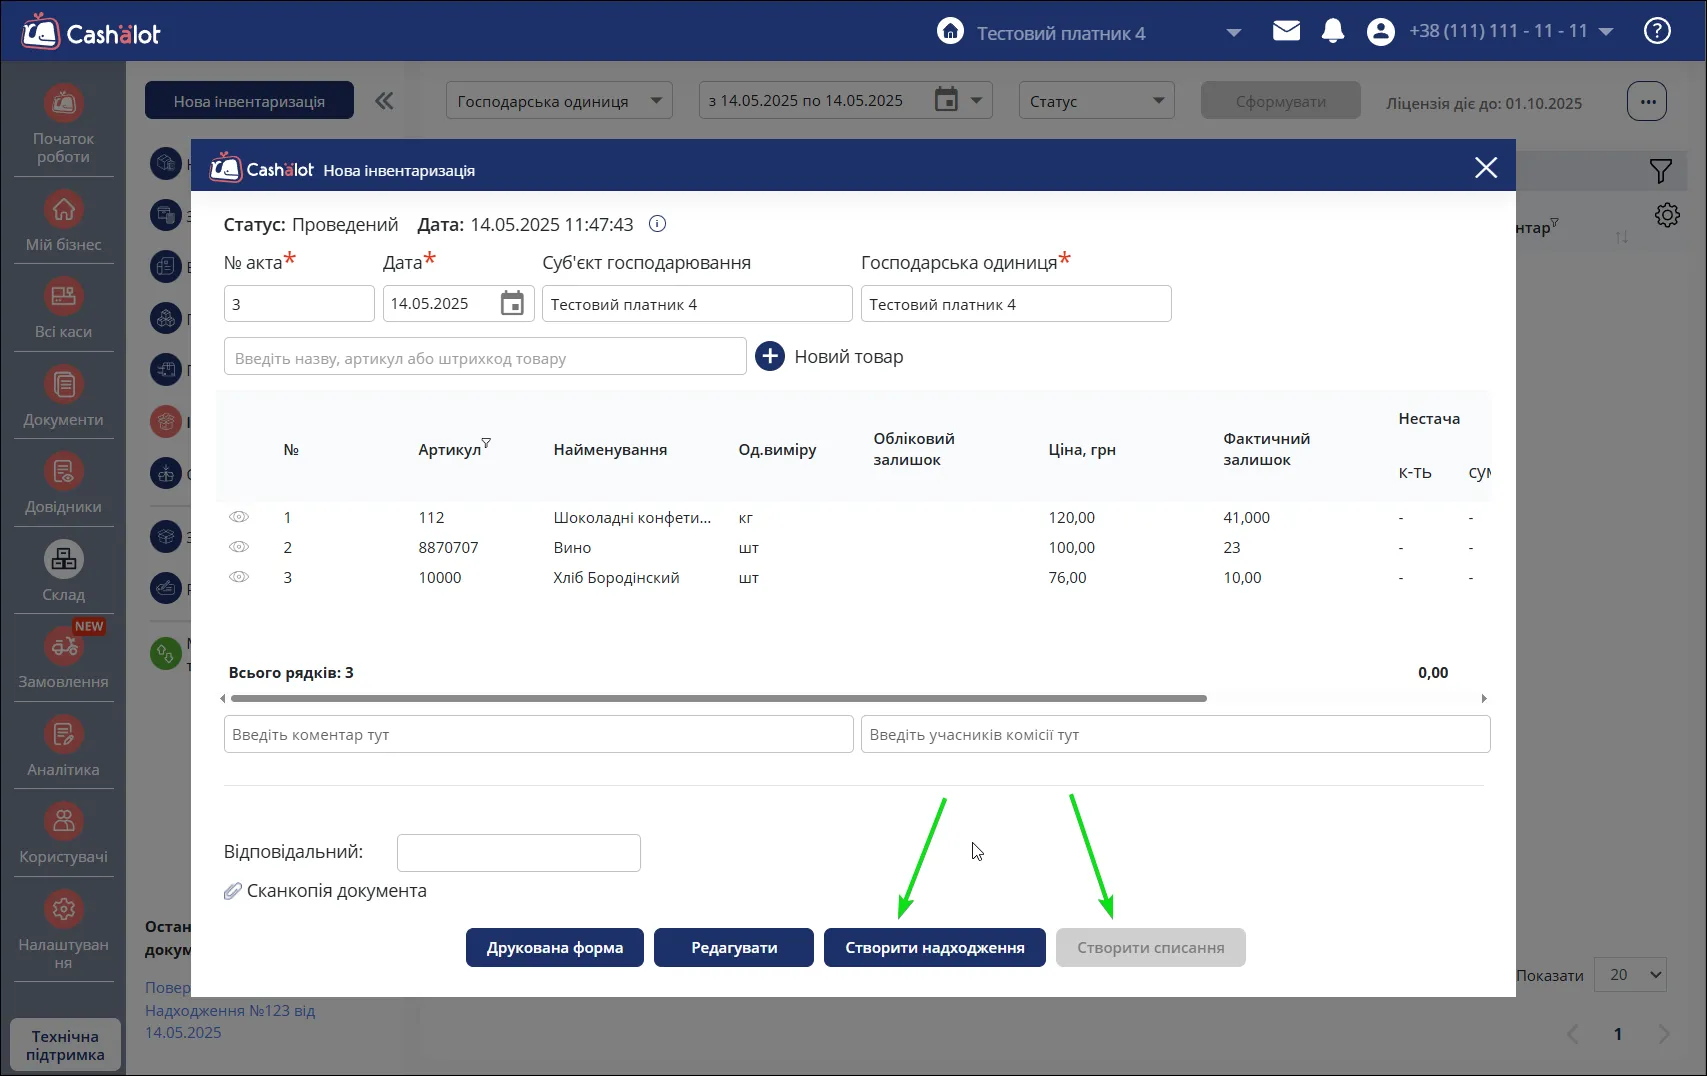The height and width of the screenshot is (1076, 1707).
Task: Toggle eye icon for Вино row
Action: pos(239,547)
